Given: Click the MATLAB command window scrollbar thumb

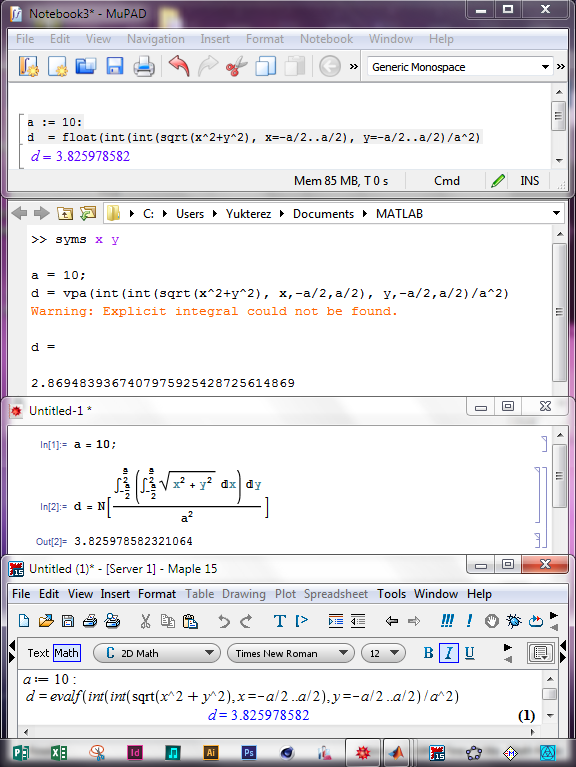Looking at the screenshot, I should point(559,312).
